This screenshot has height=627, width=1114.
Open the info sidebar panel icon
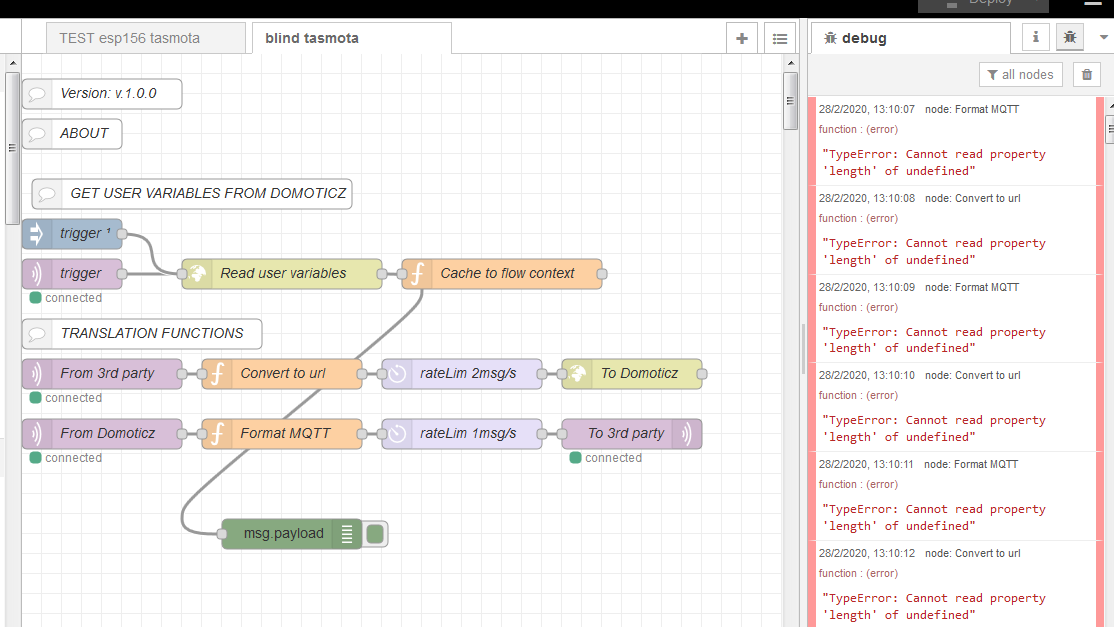(1035, 37)
